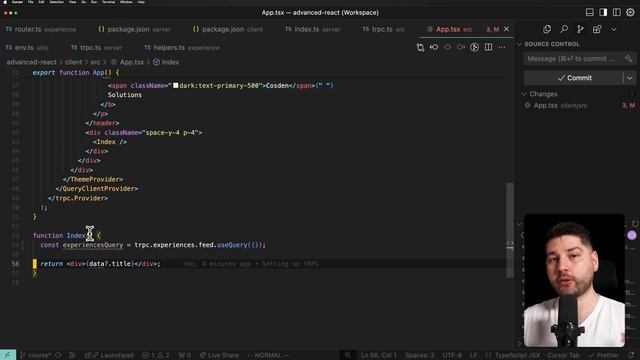Click the generate commit message sparkle icon
This screenshot has width=640, height=360.
(x=629, y=59)
